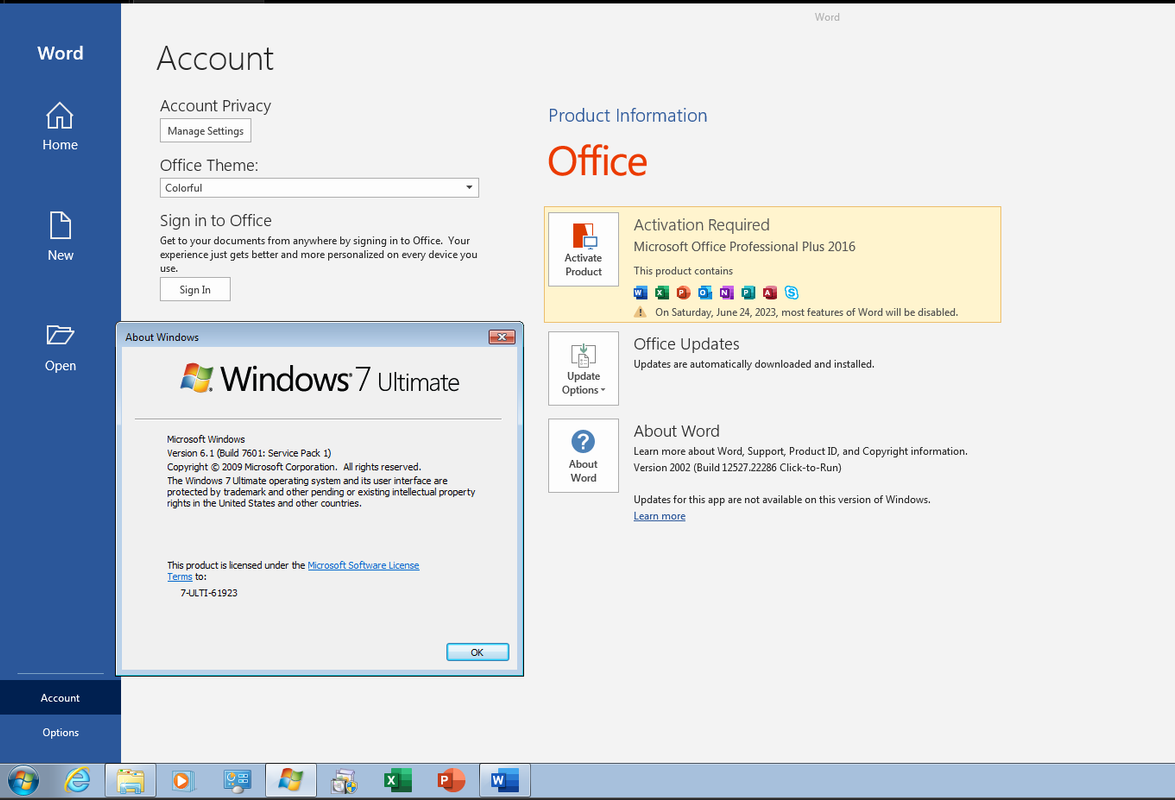Click the licensee name '7-ULTI-61923'

[x=209, y=593]
